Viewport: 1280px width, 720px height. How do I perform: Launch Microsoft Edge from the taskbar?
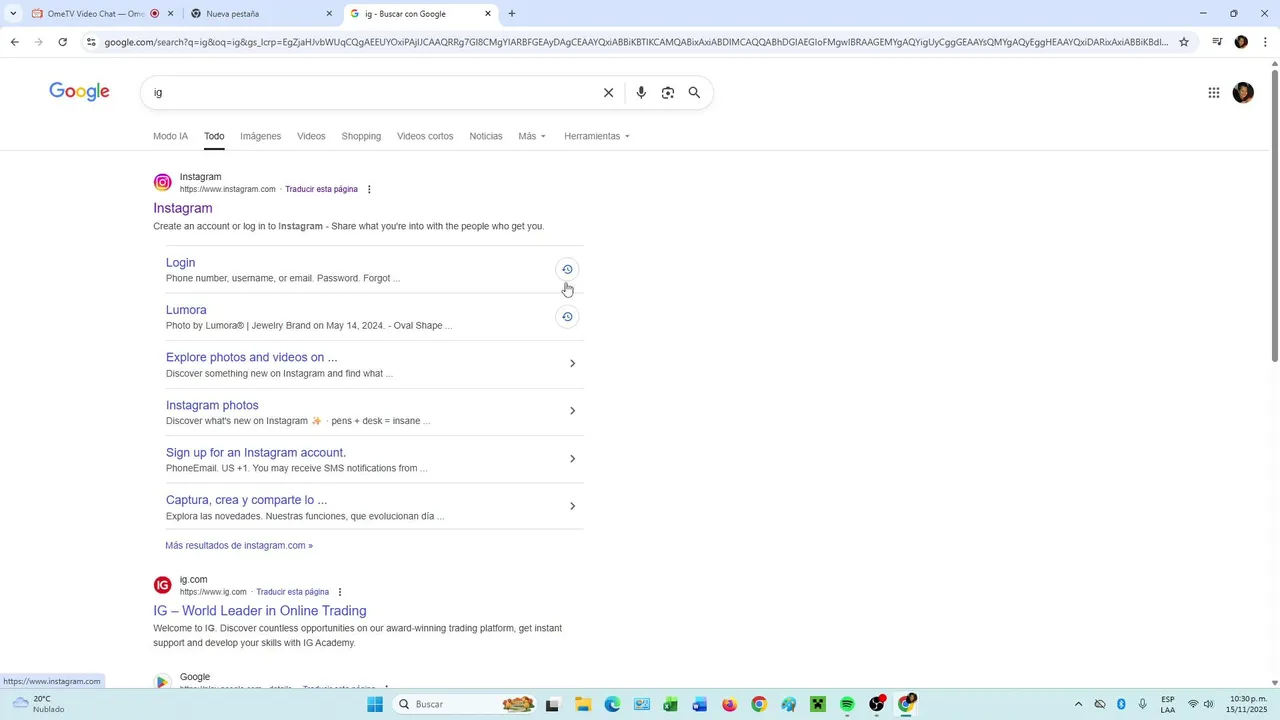point(612,704)
